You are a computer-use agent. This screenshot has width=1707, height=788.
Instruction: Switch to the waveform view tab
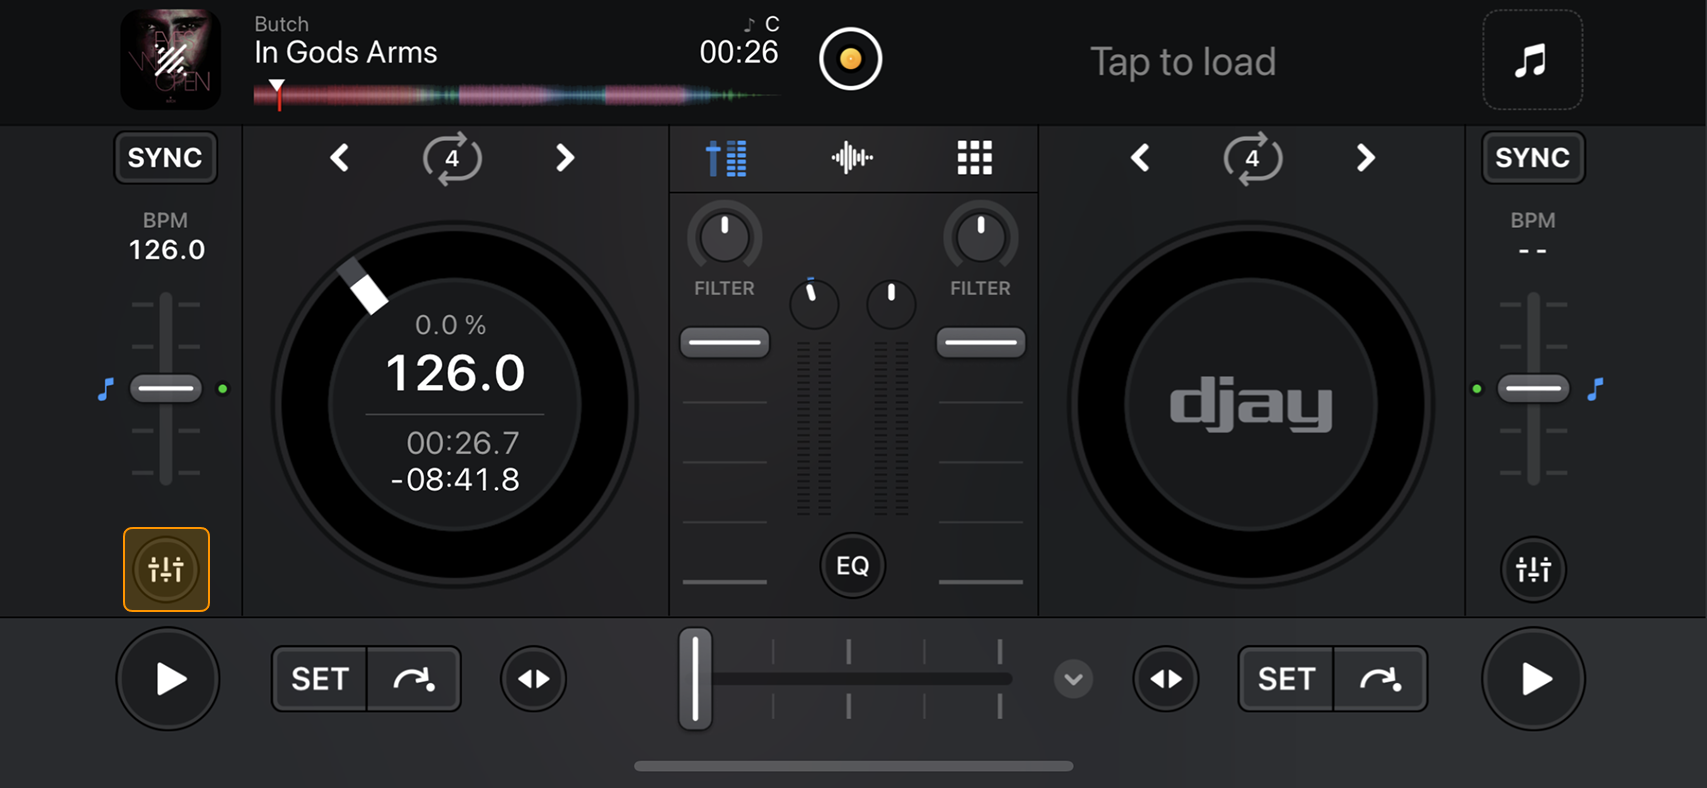pos(852,158)
